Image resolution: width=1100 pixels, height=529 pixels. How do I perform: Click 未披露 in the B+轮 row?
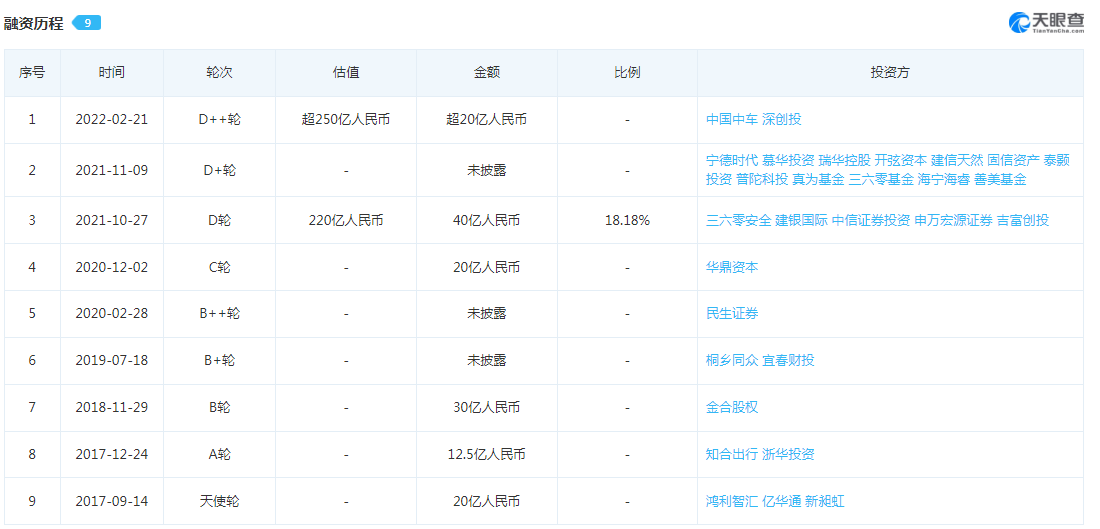[487, 361]
